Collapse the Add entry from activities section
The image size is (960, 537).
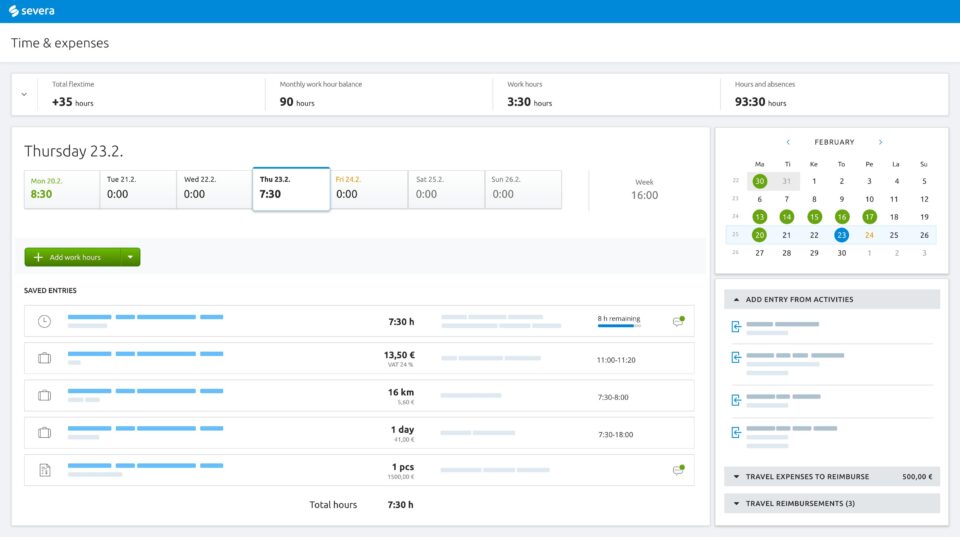click(x=737, y=299)
